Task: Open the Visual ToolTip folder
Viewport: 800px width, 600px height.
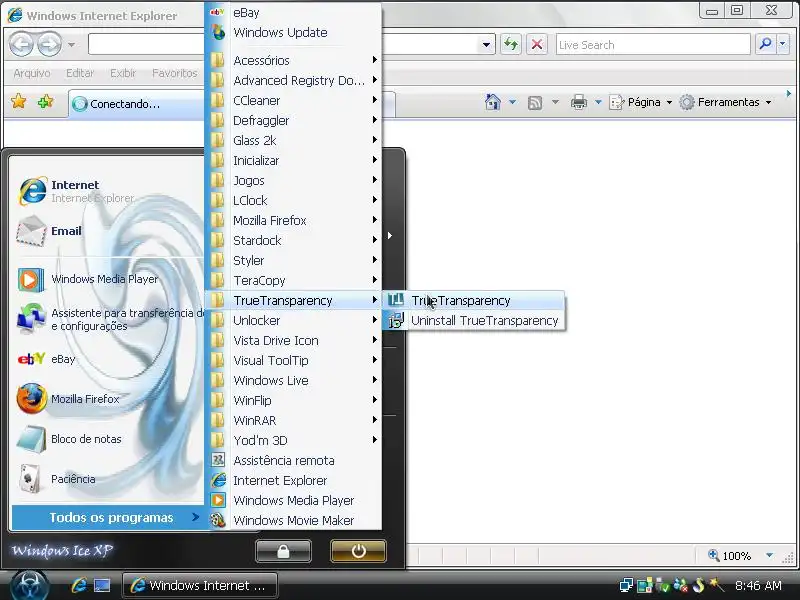Action: (293, 360)
